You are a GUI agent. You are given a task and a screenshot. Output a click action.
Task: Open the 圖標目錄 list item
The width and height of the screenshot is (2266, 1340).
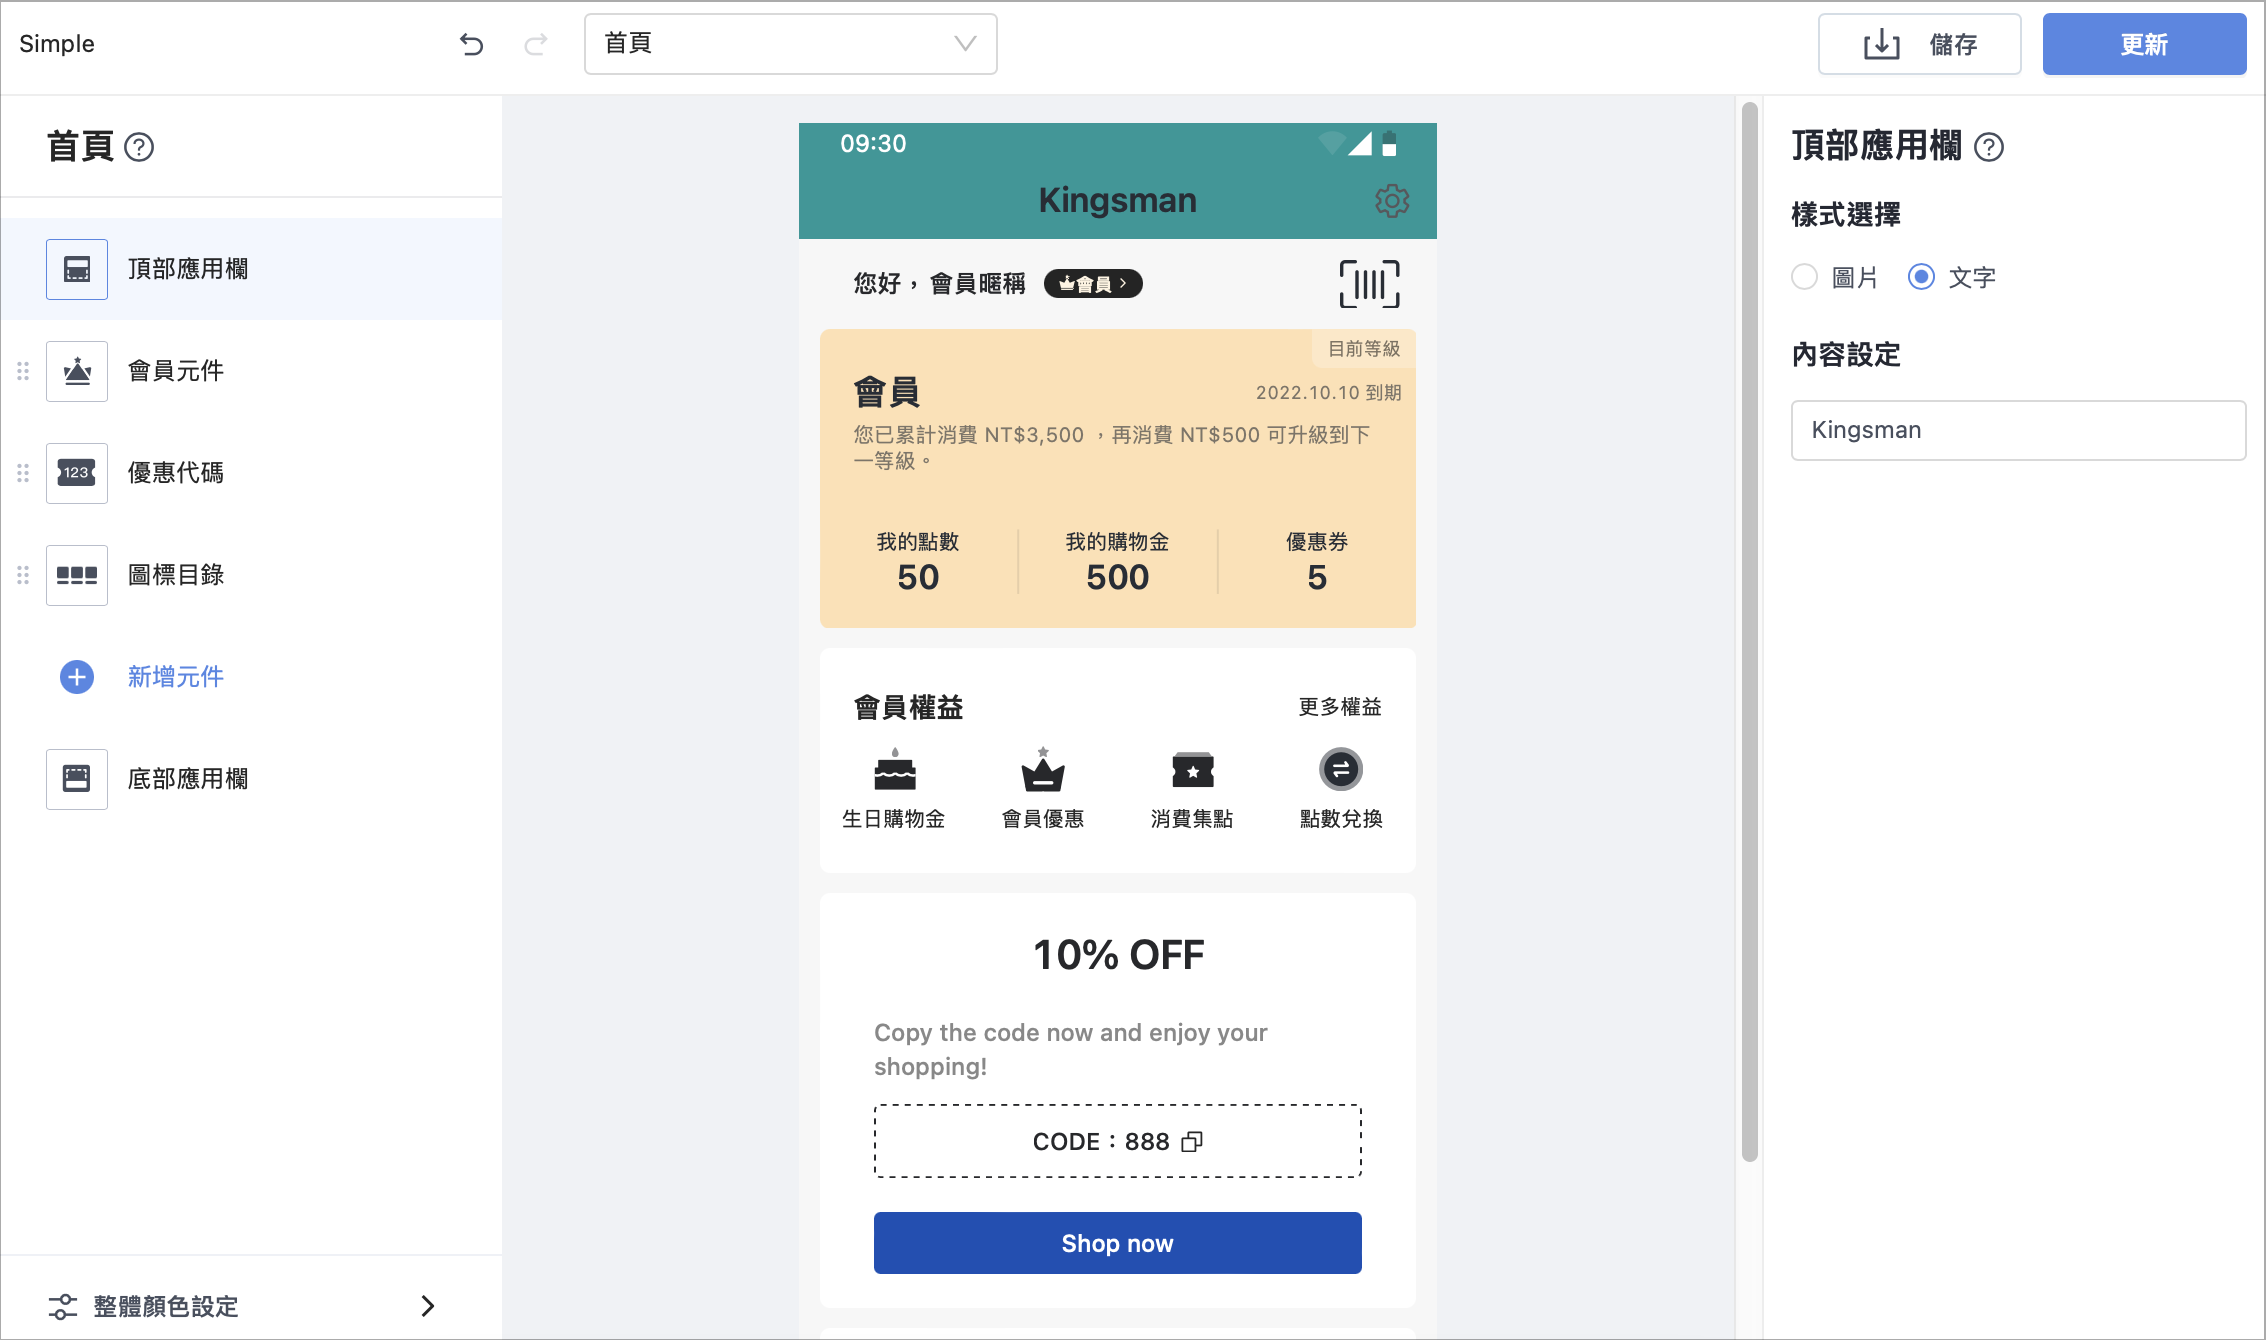click(251, 575)
